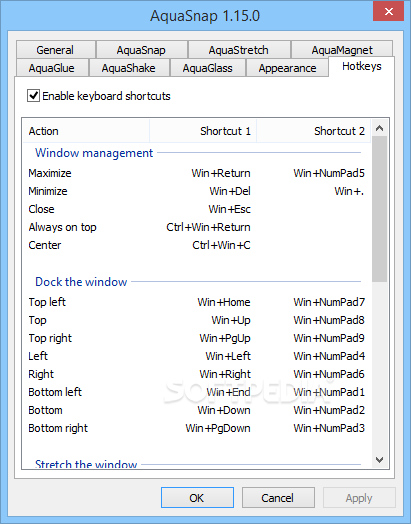This screenshot has width=411, height=524.
Task: Click the Win+NumPad1 shortcut cell
Action: pos(329,392)
